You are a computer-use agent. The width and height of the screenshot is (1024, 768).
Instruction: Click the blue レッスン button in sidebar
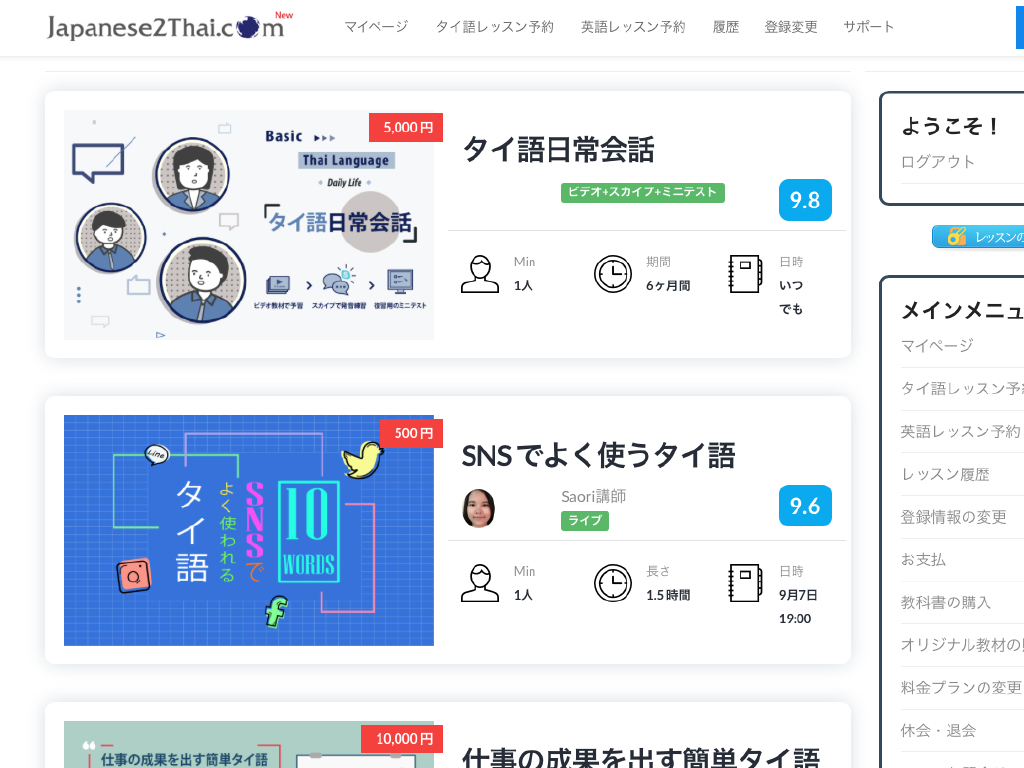978,236
